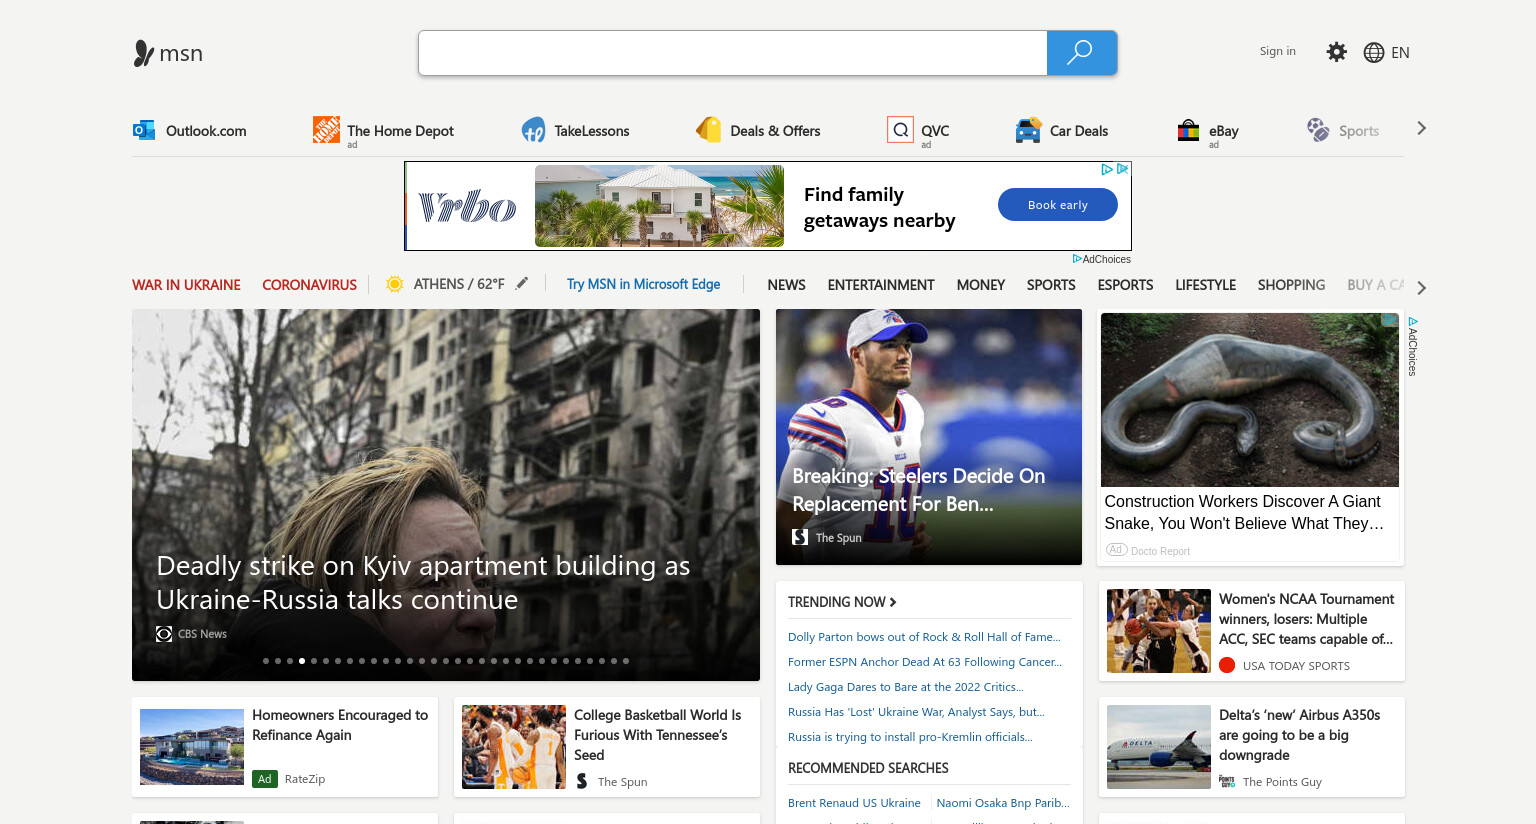Open pro-Kremlin officials trending link
Image resolution: width=1536 pixels, height=824 pixels.
point(910,737)
